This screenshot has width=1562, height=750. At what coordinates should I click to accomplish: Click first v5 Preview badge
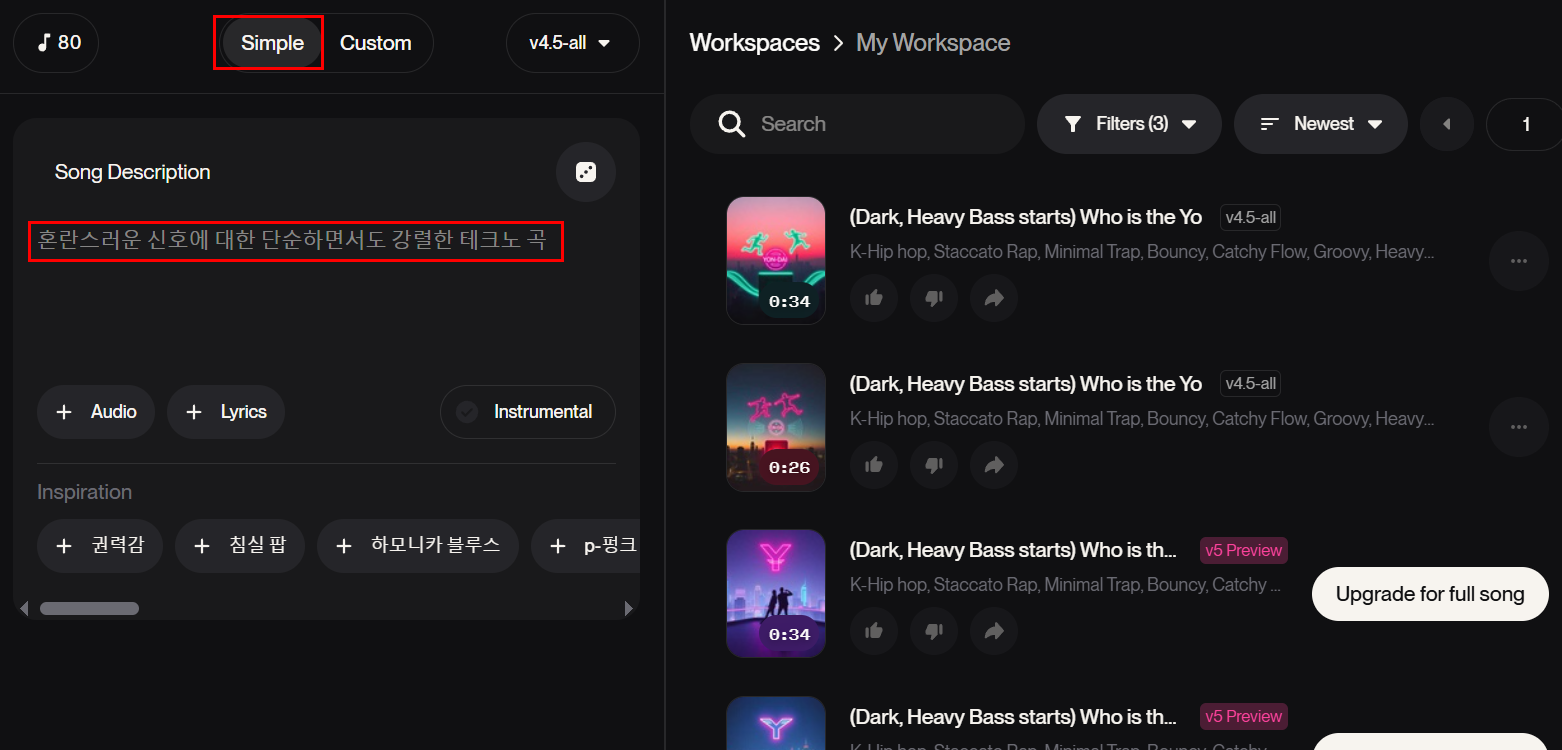[1244, 550]
